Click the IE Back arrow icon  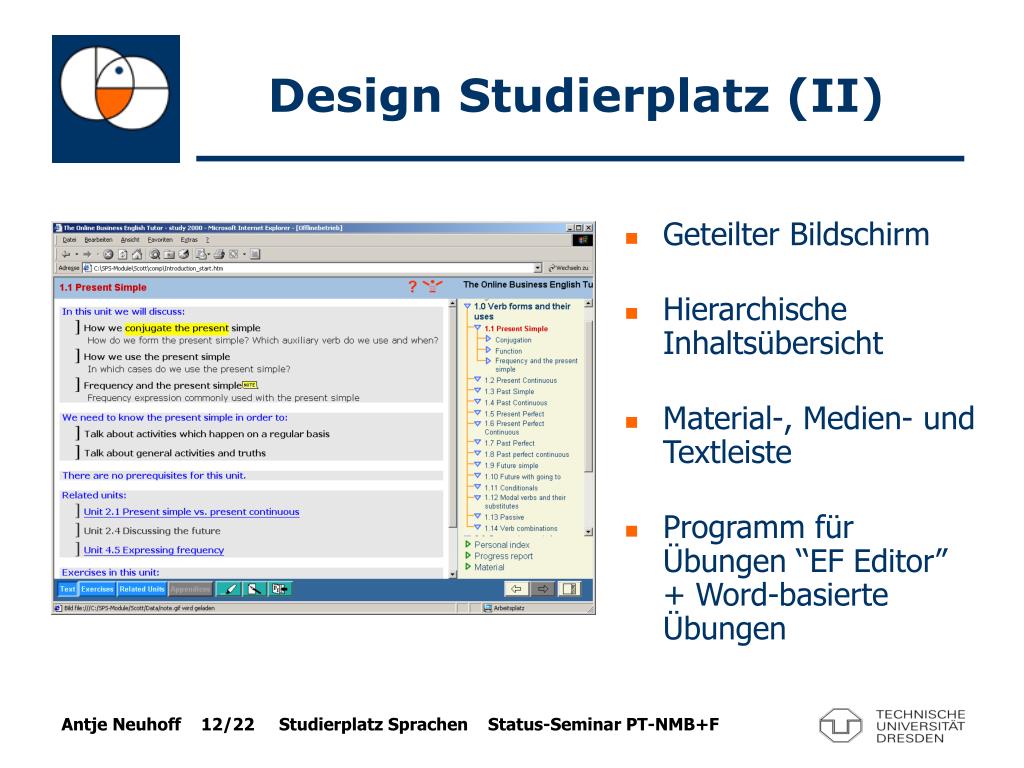[x=66, y=254]
